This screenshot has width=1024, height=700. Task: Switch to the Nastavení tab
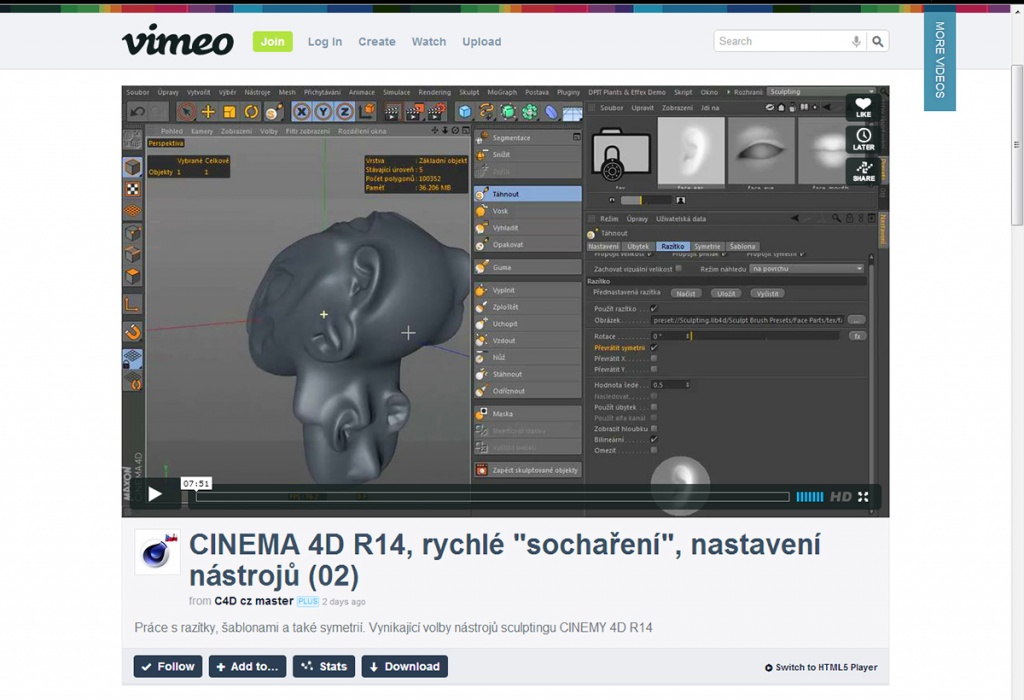[603, 246]
